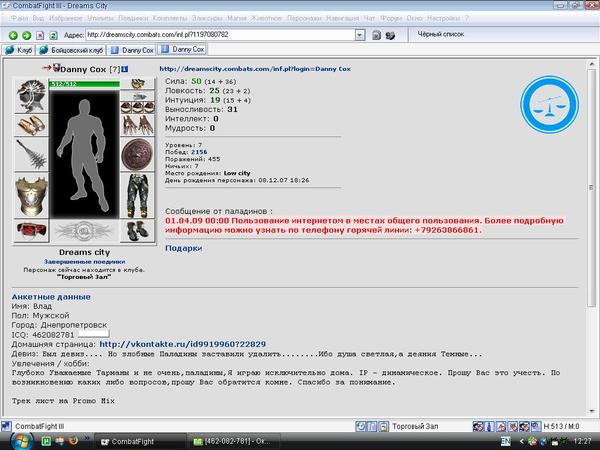Click the clan emblem left of Danny Cox's name

(x=57, y=68)
